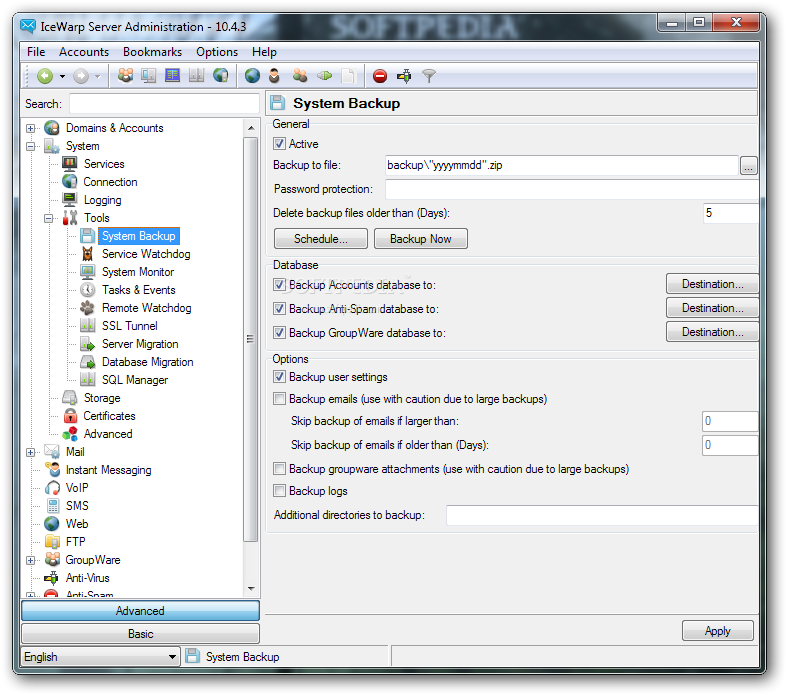Enable Backup emails checkbox
This screenshot has width=787, height=695.
280,399
